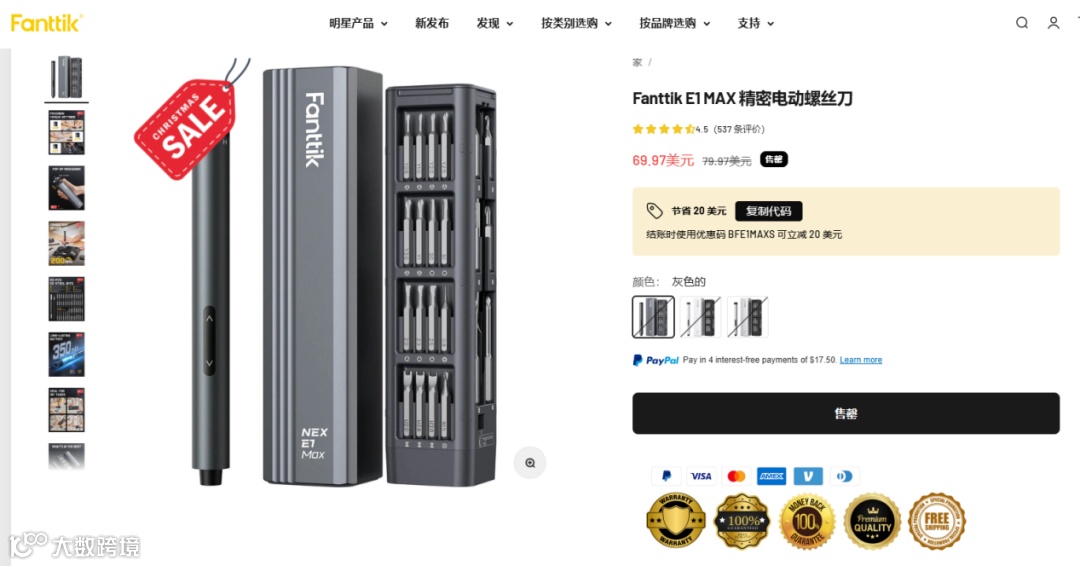Screen dimensions: 1080x566
Task: Expand the 按类别选购 dropdown
Action: (577, 23)
